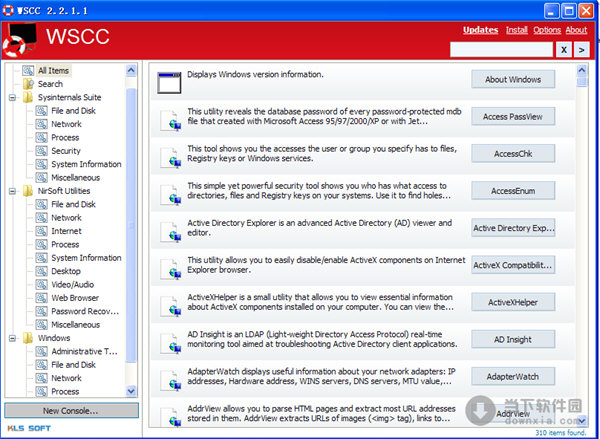
Task: Click the All Items tree icon
Action: point(28,70)
